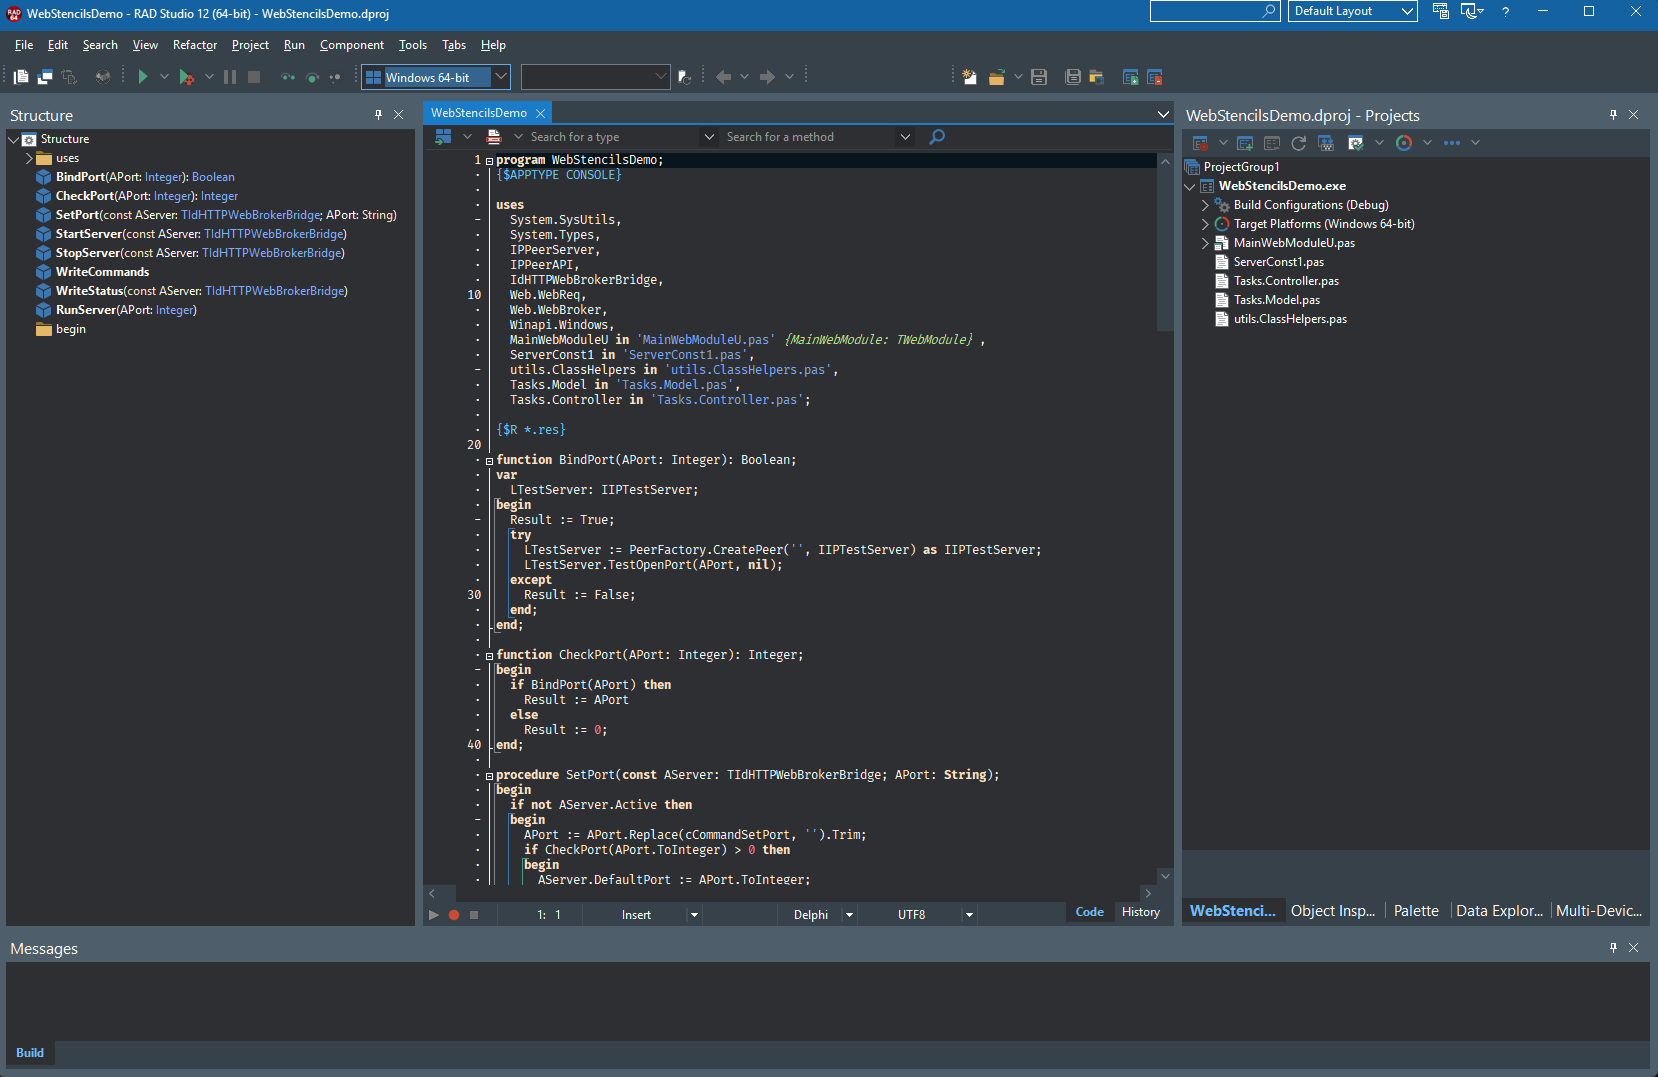
Task: Click the Refresh icon in Projects panel
Action: pos(1298,143)
